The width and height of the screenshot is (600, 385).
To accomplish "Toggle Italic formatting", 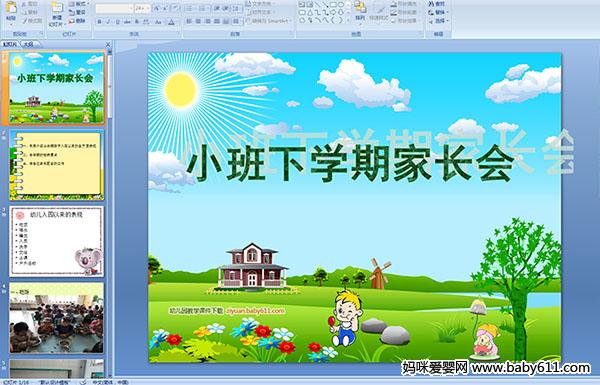I will coord(108,22).
